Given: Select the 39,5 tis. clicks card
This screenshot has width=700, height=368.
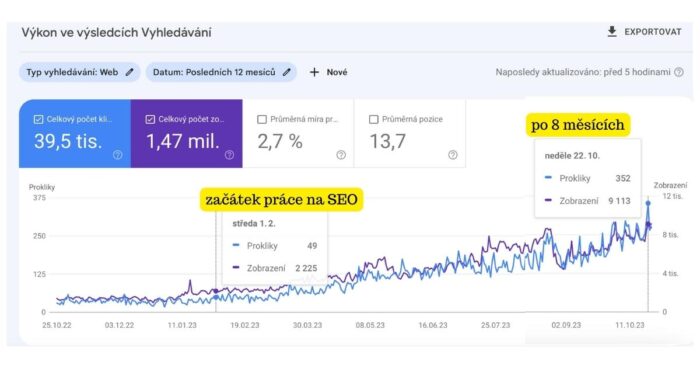Looking at the screenshot, I should point(75,134).
